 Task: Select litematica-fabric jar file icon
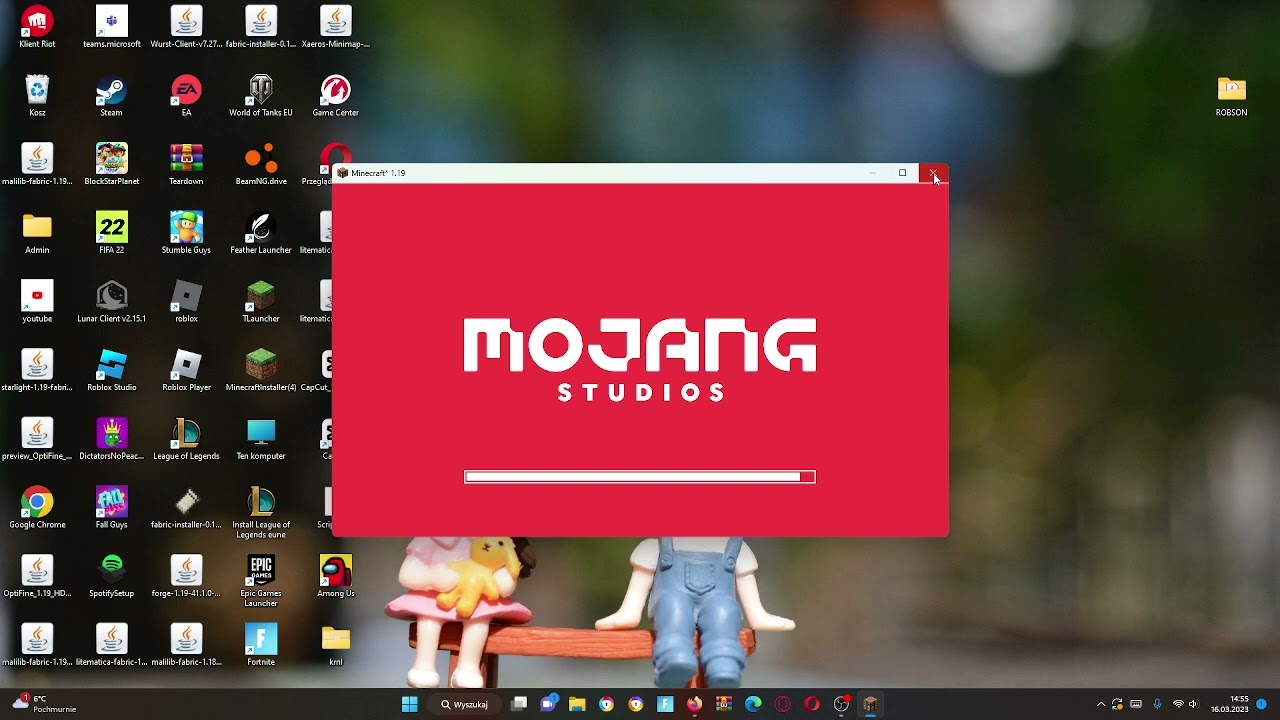pyautogui.click(x=111, y=645)
